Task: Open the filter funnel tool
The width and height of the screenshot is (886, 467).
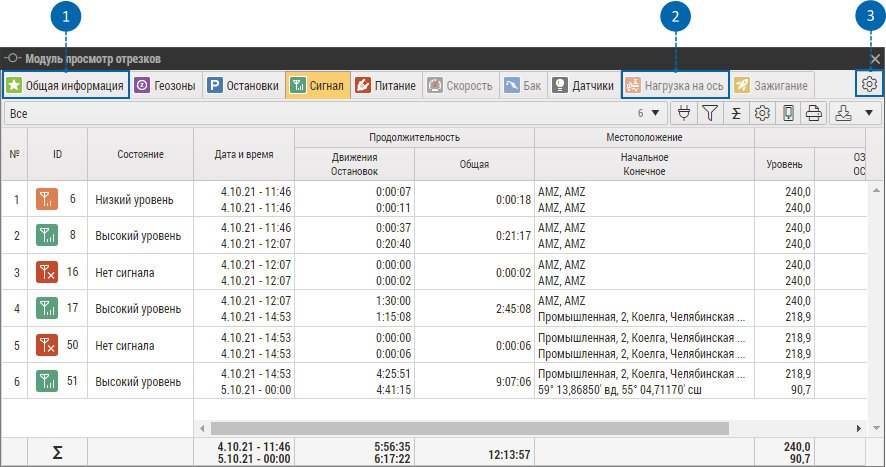Action: tap(710, 113)
